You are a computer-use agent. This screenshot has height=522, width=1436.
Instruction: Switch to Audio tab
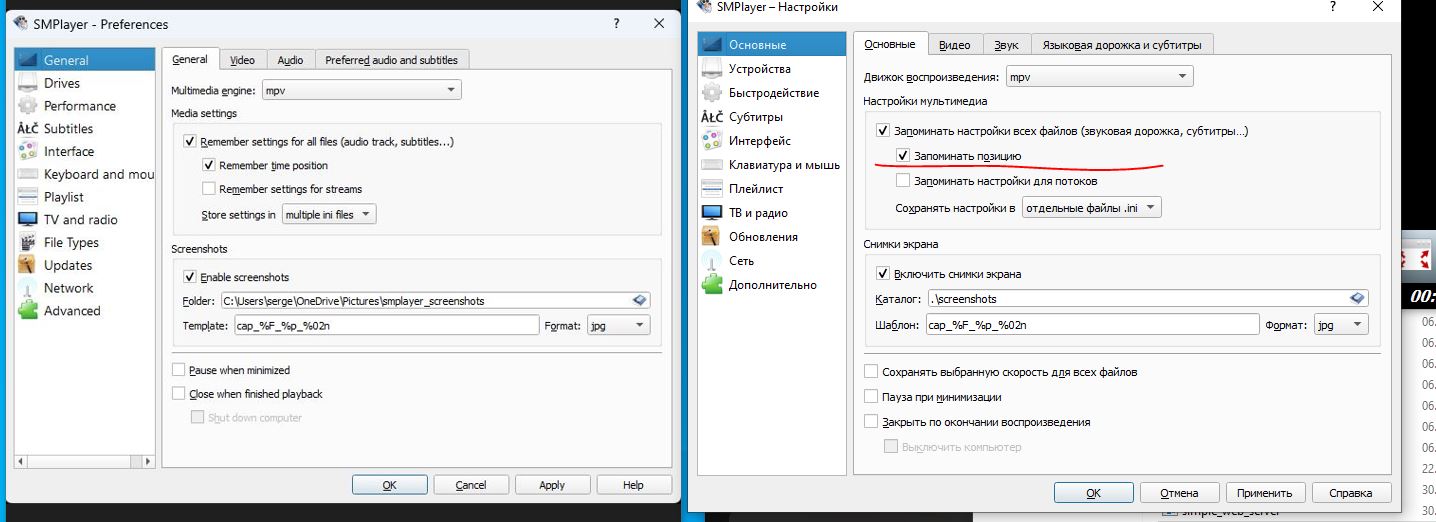tap(290, 60)
